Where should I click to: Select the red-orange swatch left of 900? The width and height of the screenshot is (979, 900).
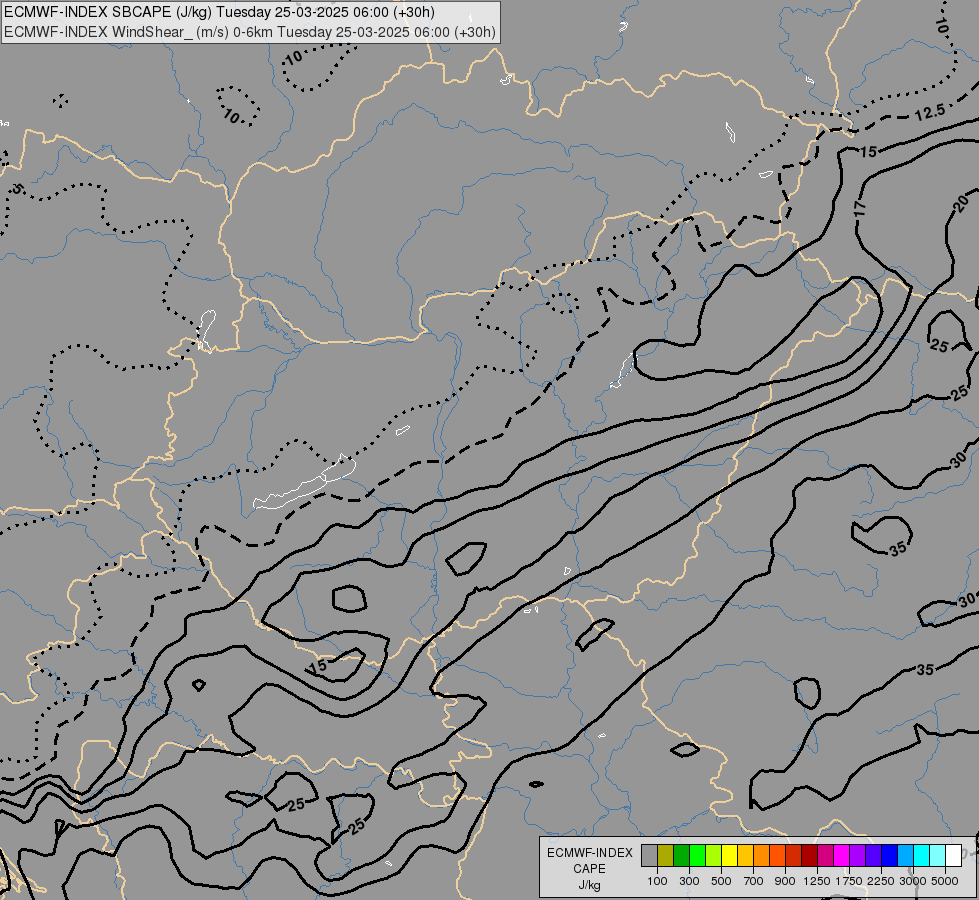point(777,855)
